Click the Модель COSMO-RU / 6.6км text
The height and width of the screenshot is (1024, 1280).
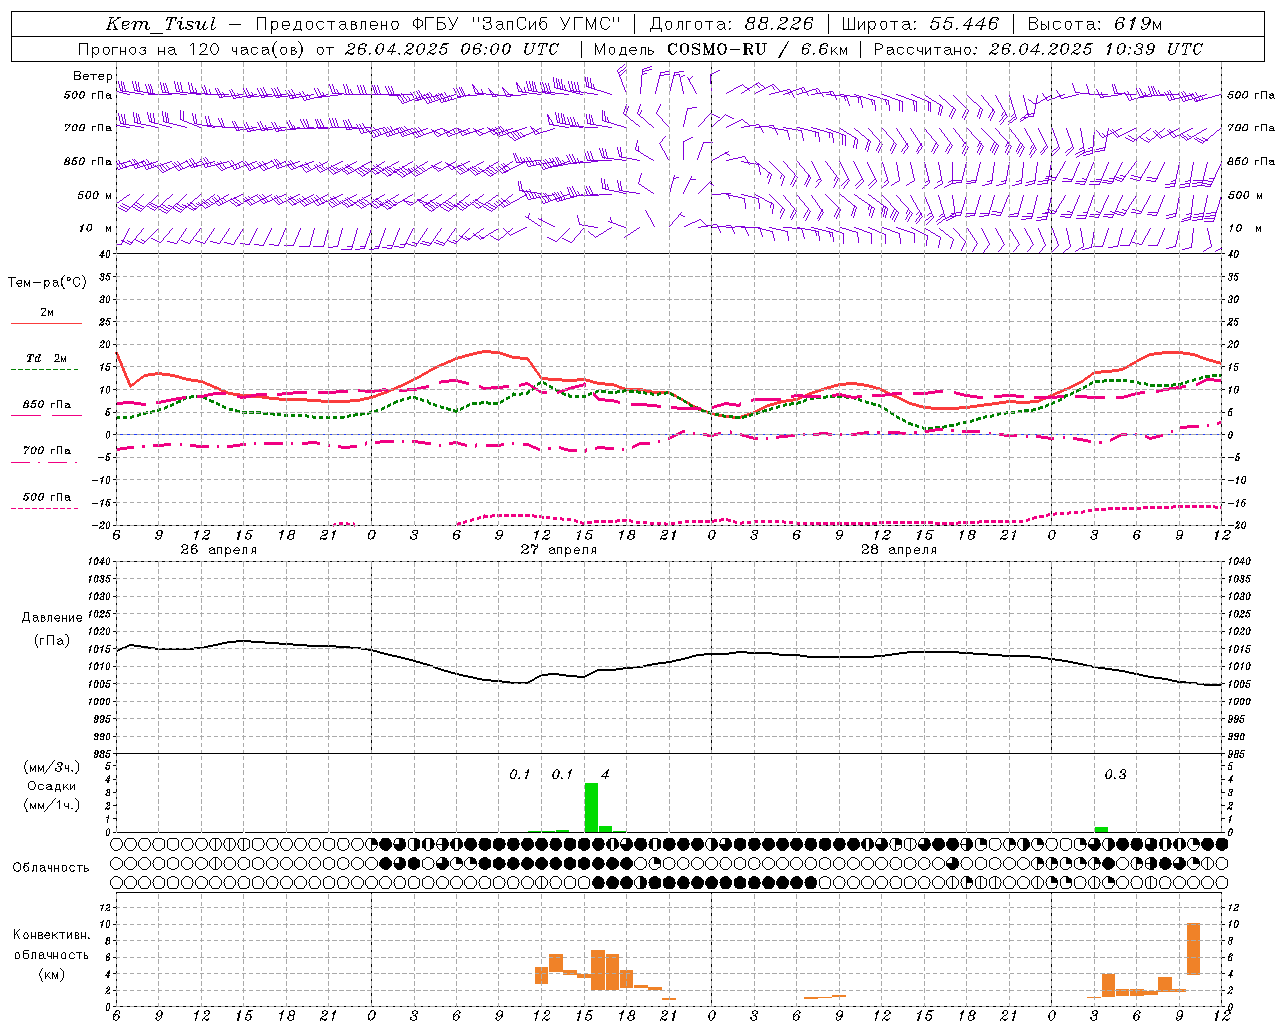[x=720, y=49]
